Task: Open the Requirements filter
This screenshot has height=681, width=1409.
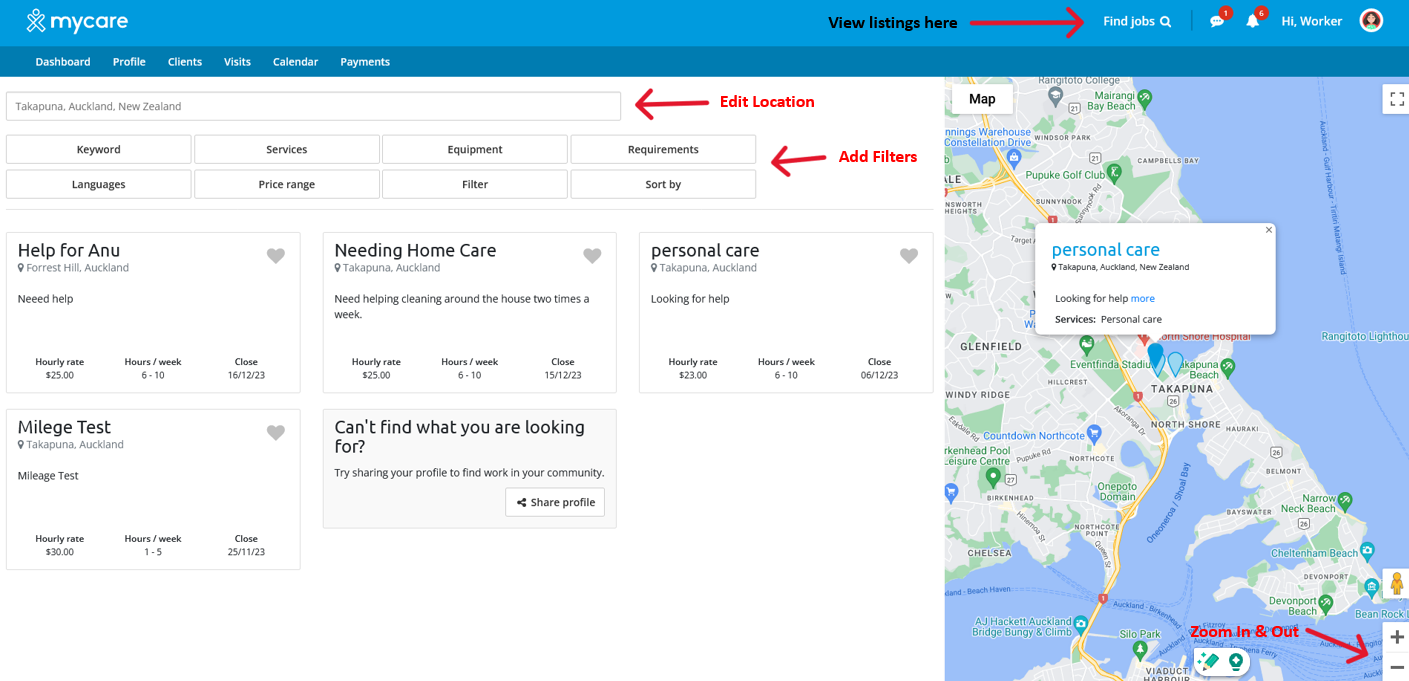Action: [663, 149]
